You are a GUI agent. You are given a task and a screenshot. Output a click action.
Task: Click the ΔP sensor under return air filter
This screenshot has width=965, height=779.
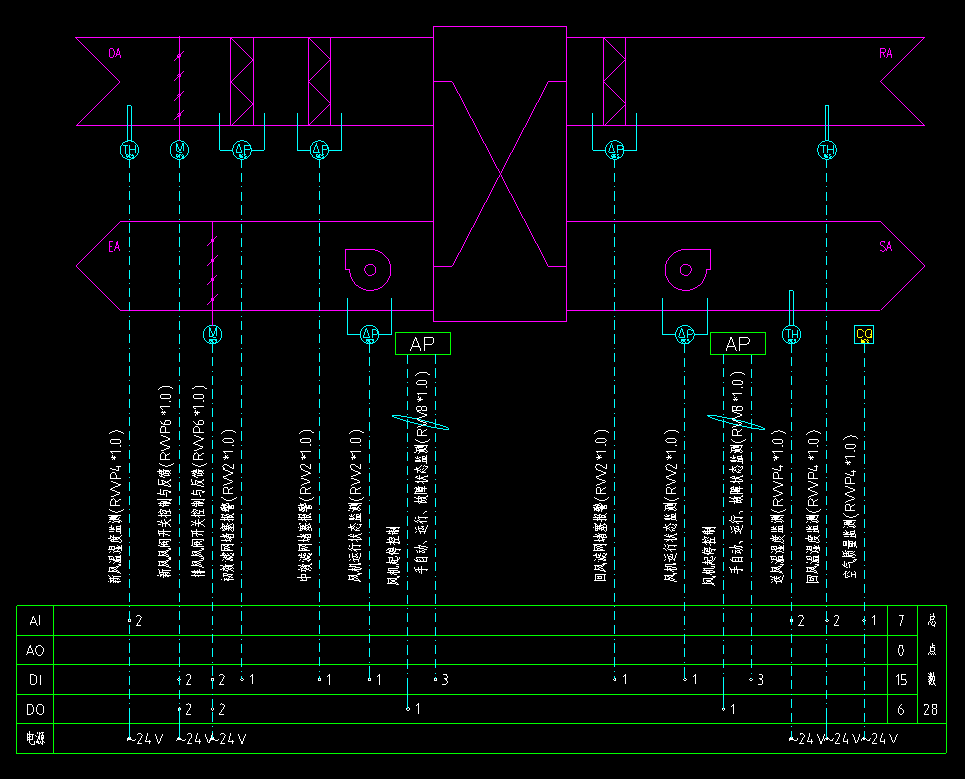tap(615, 150)
